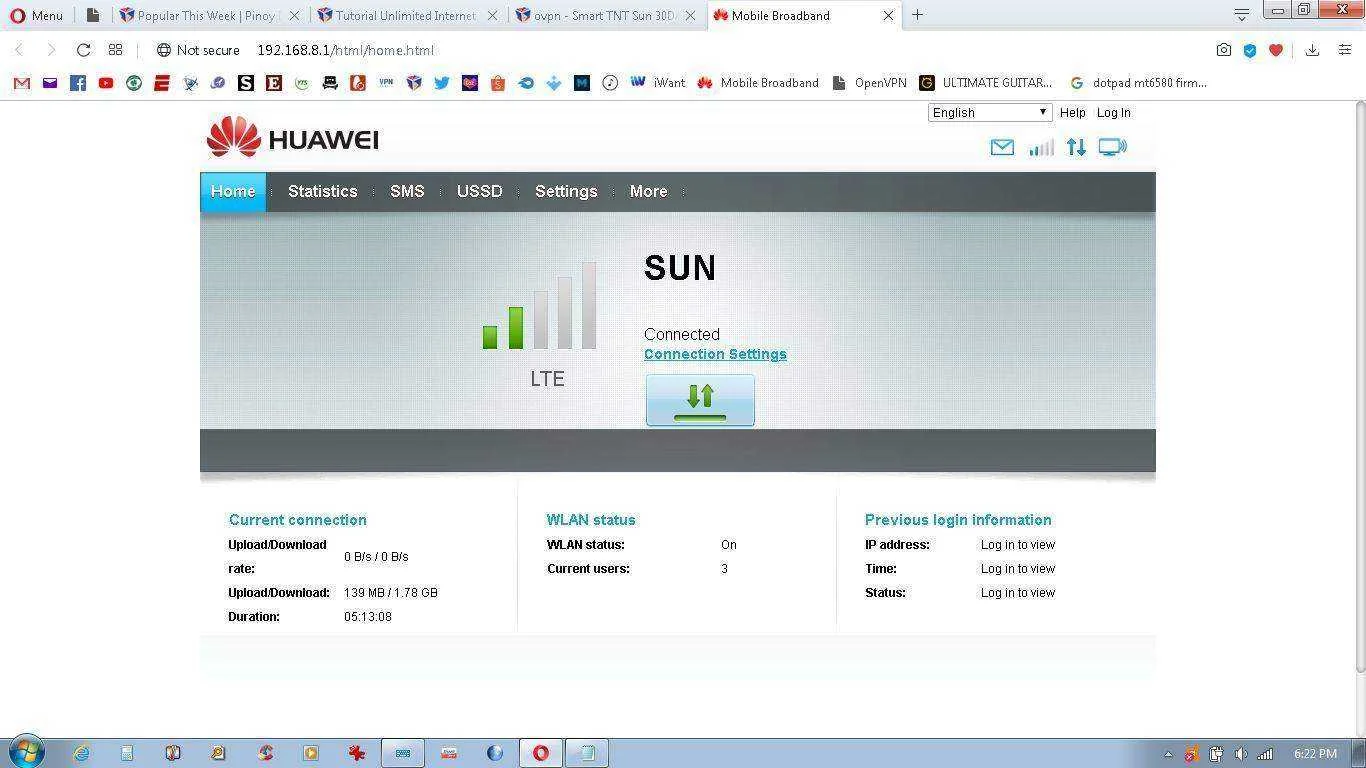Open the ULTIMATE GUITAR bookmark
Image resolution: width=1366 pixels, height=768 pixels.
(986, 83)
